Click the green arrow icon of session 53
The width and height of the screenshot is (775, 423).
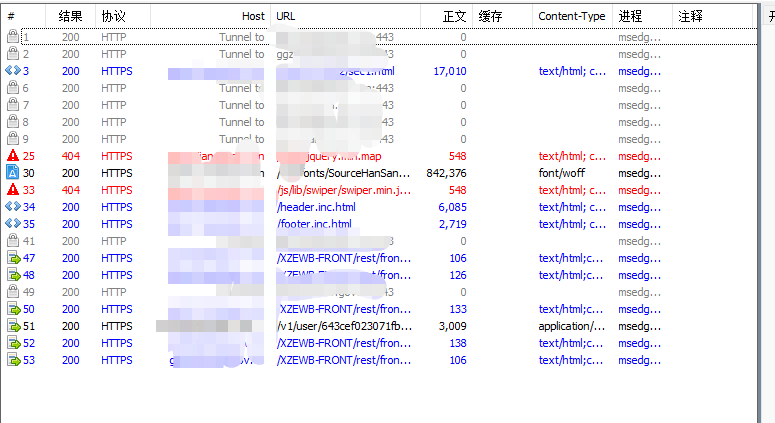(14, 360)
